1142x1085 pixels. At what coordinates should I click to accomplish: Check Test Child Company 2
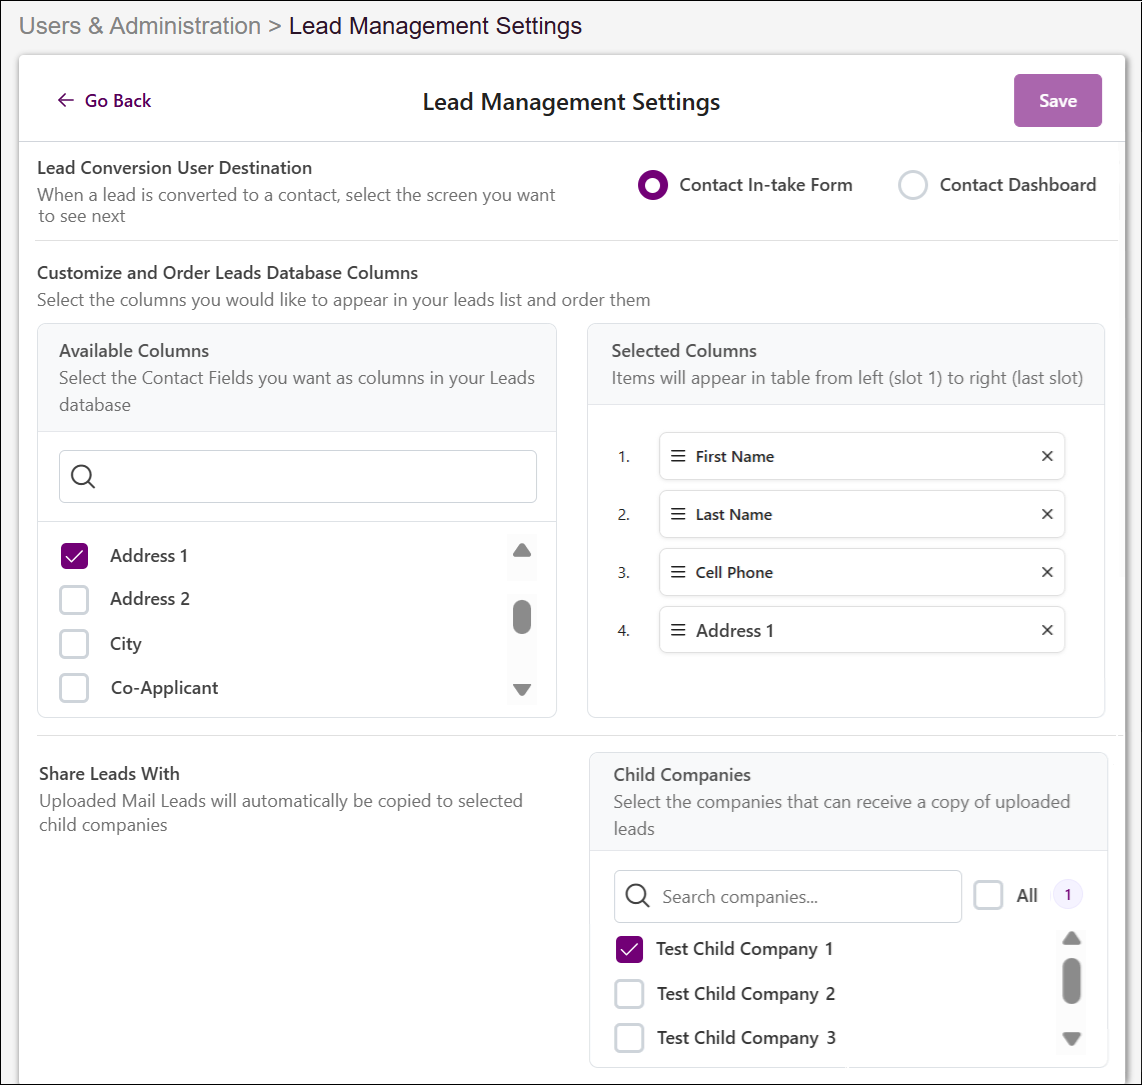click(629, 994)
